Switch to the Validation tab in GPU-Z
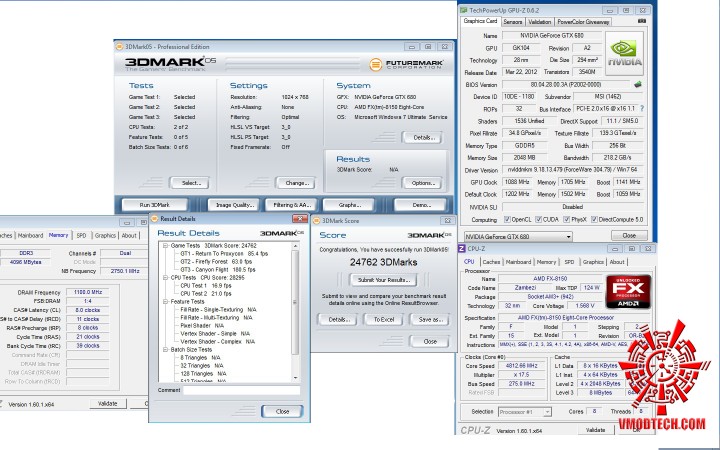This screenshot has width=720, height=450. 540,22
